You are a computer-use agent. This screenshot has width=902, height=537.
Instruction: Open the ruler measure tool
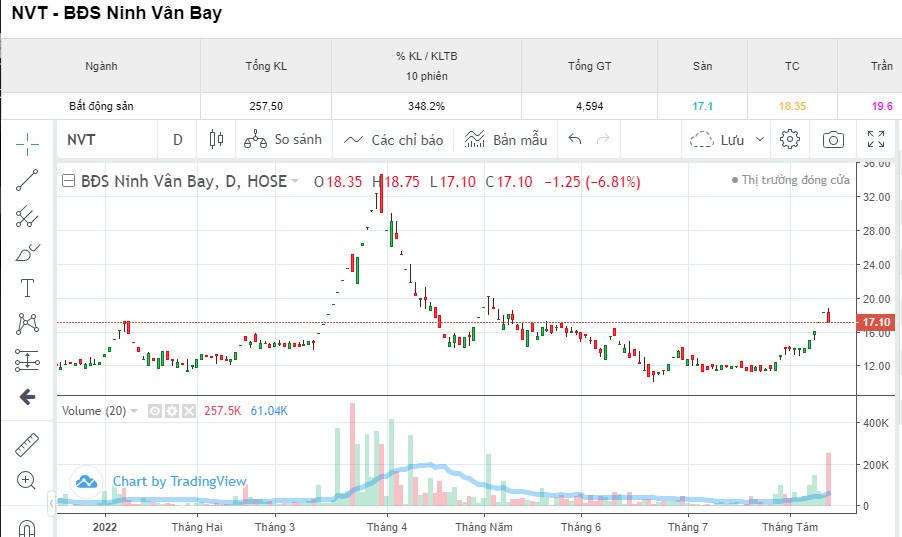click(27, 444)
